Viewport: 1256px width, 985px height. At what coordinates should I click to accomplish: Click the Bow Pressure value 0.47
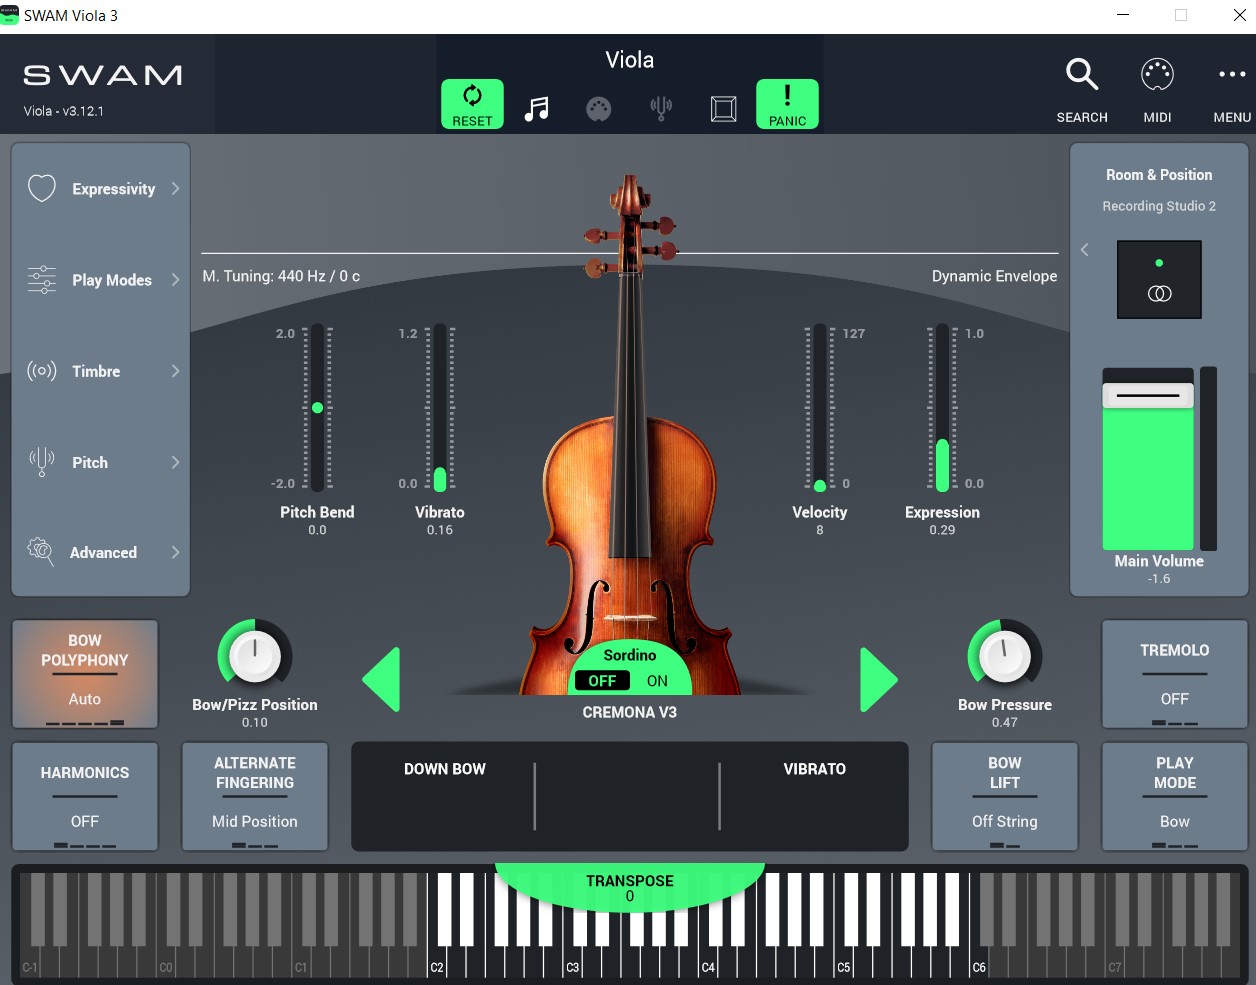pos(1005,722)
